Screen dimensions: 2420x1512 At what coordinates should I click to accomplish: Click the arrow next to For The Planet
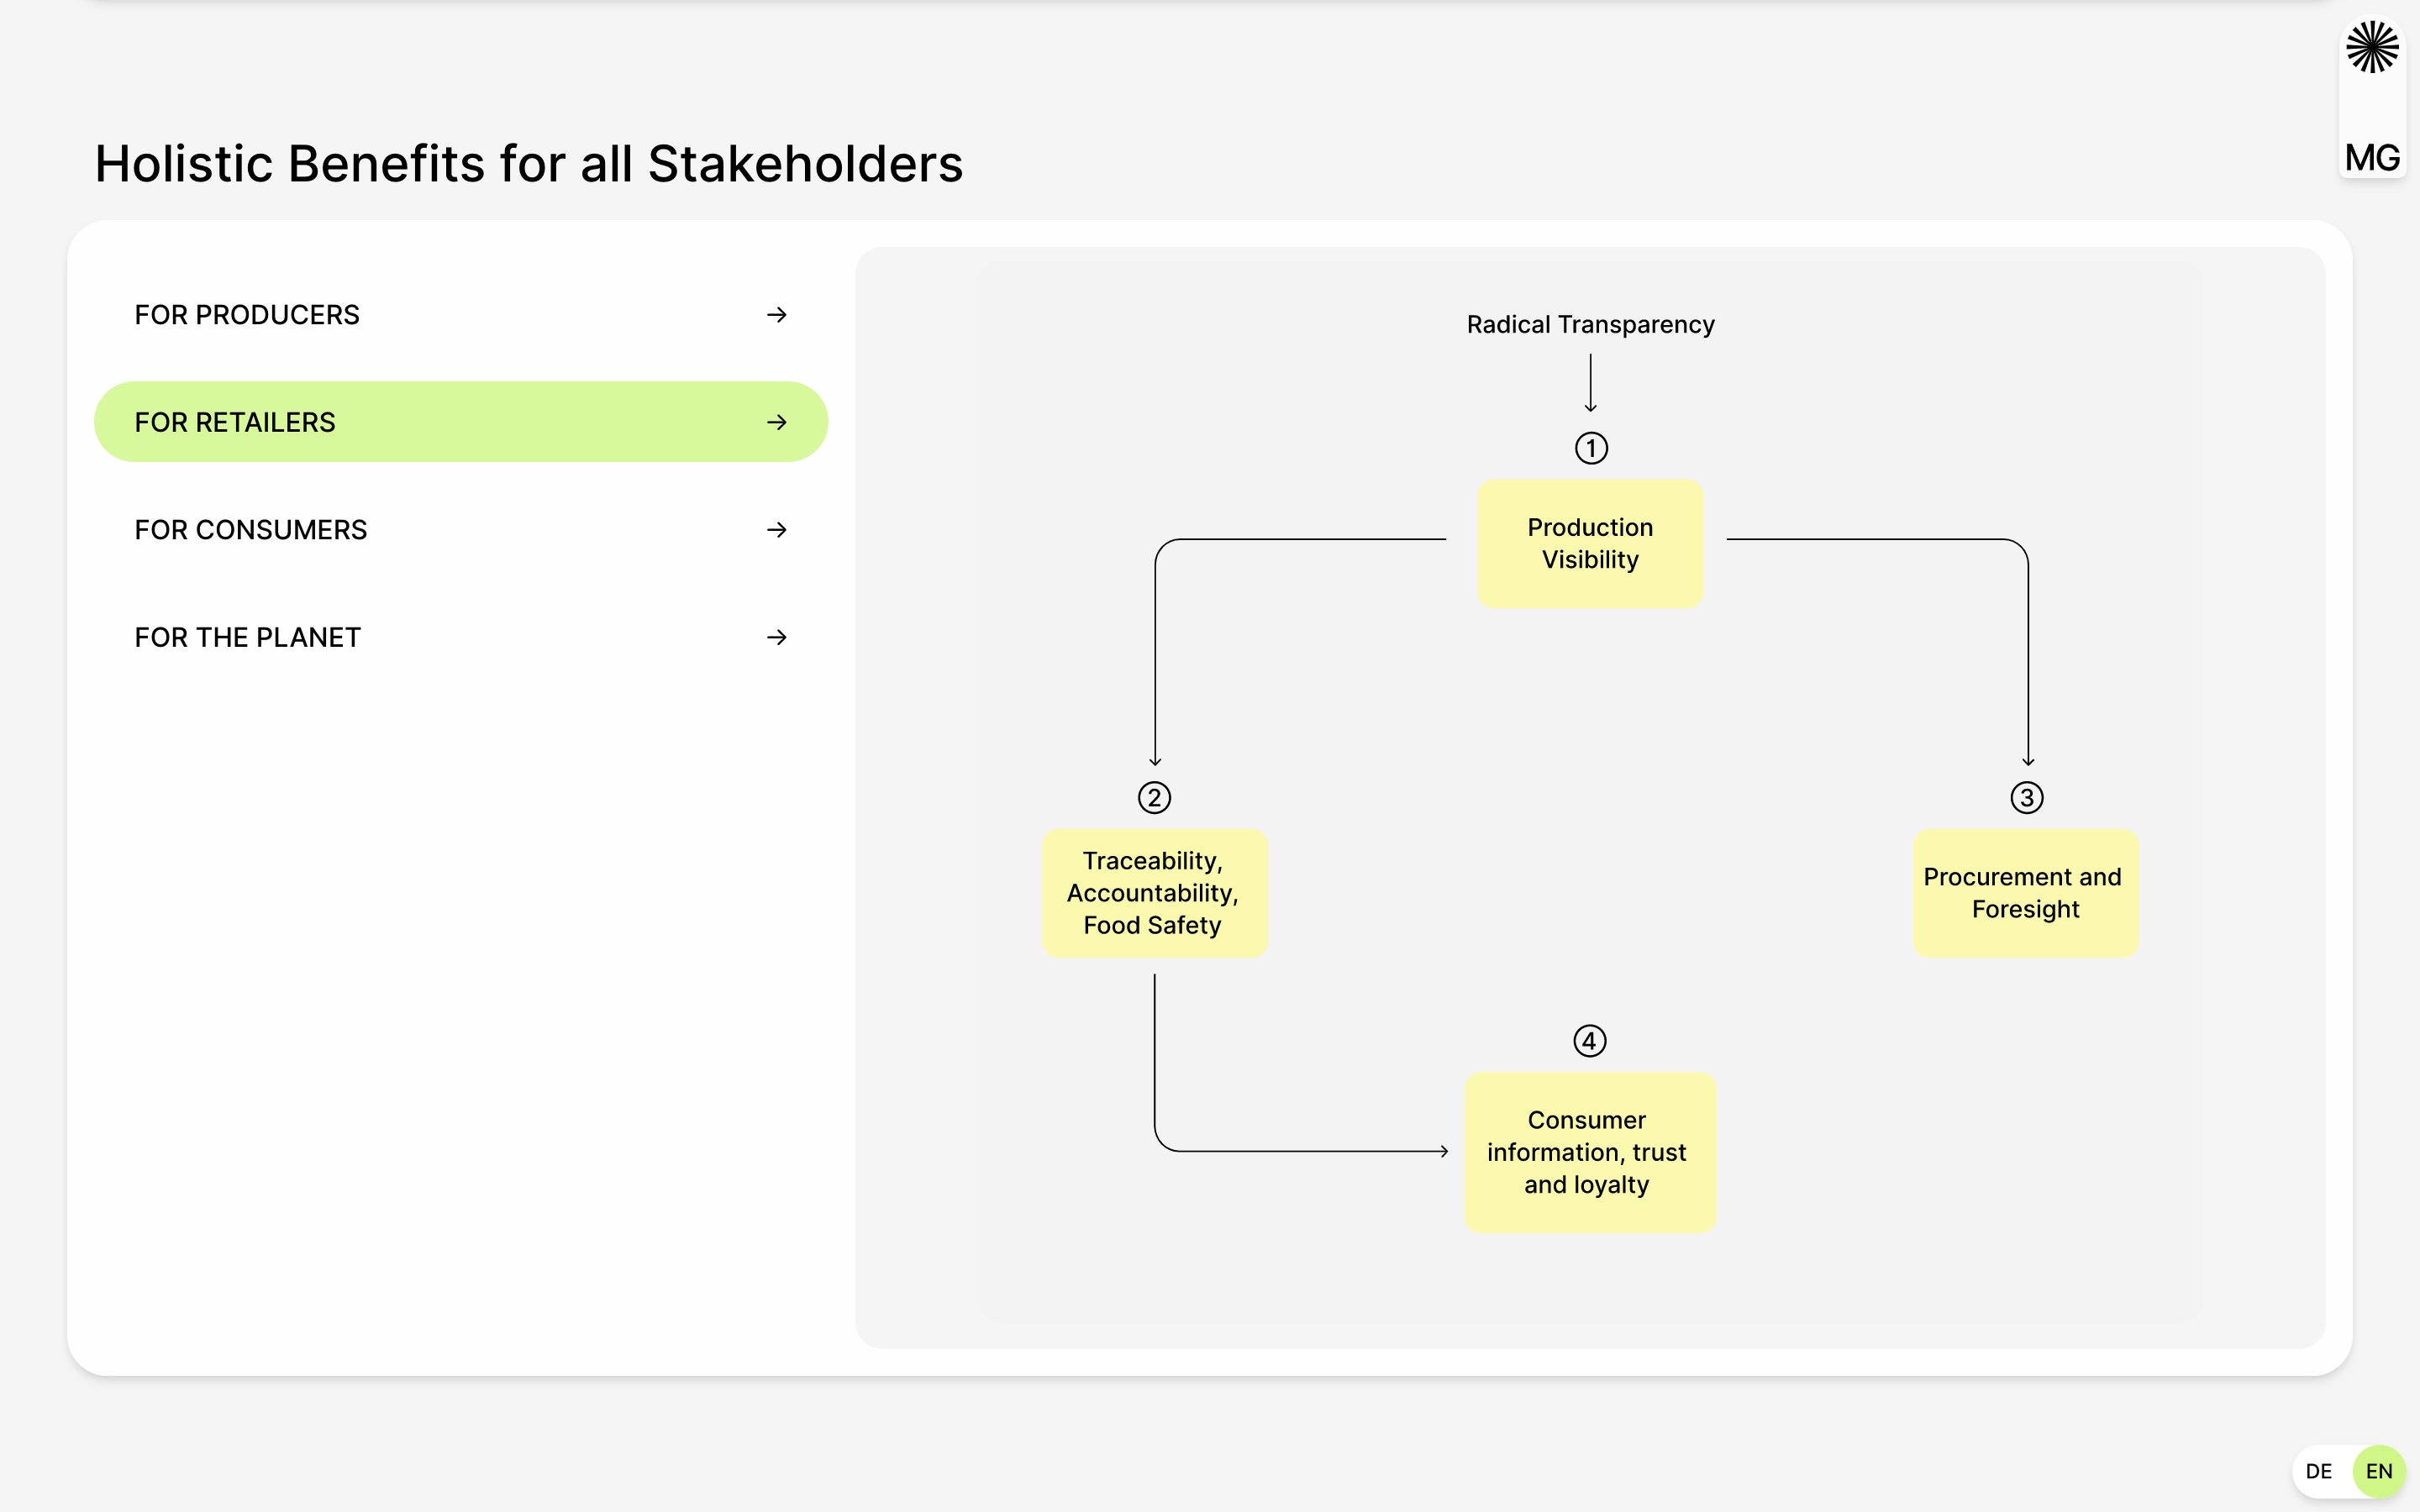tap(777, 637)
